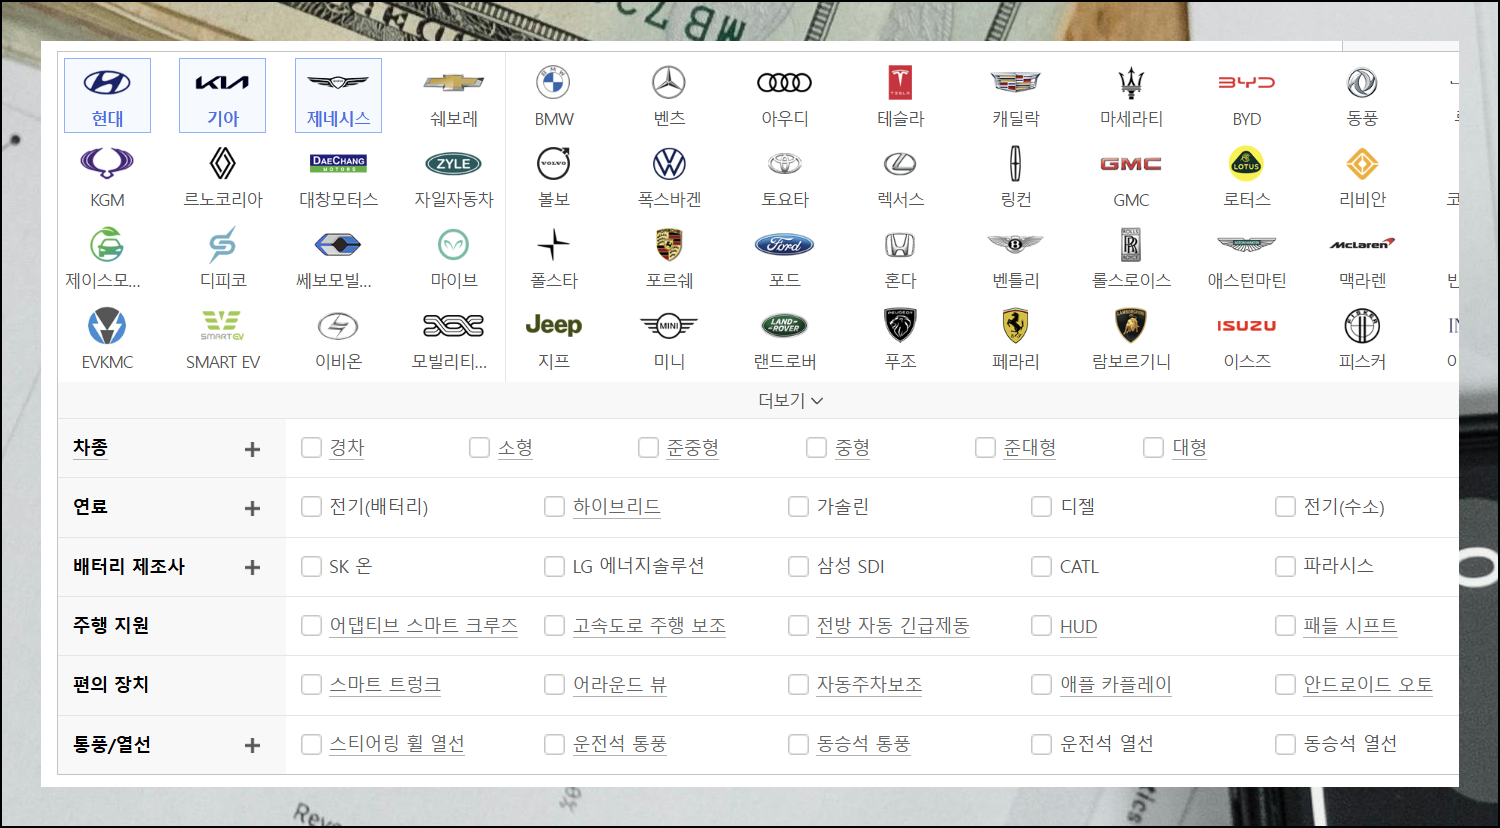Choose the Volkswagen (폭스바겐) logo
The image size is (1500, 828).
click(x=669, y=163)
